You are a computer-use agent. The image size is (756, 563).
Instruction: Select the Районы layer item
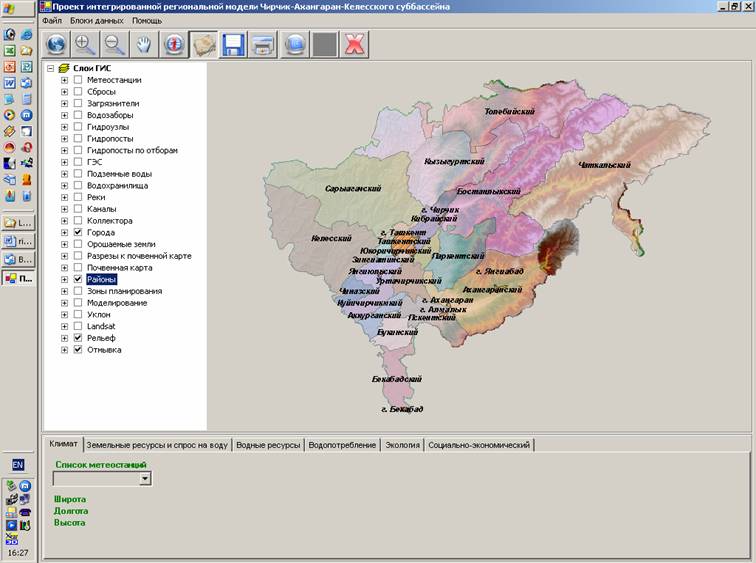click(101, 280)
